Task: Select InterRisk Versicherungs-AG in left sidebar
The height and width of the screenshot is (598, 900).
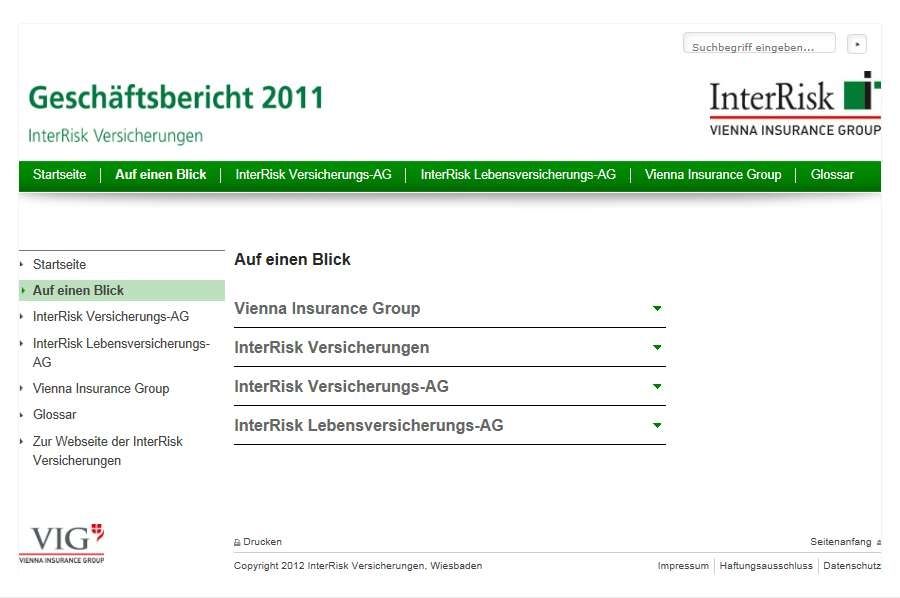Action: (x=110, y=317)
